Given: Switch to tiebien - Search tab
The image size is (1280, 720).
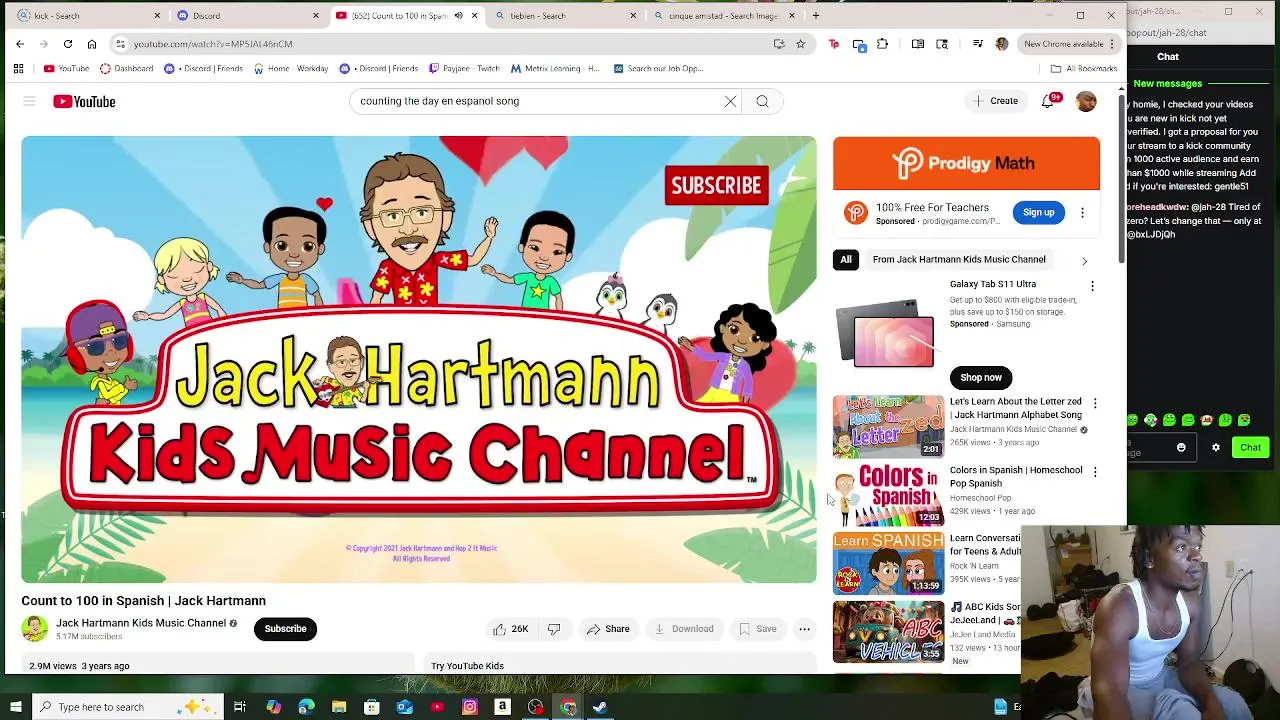Looking at the screenshot, I should click(x=565, y=15).
